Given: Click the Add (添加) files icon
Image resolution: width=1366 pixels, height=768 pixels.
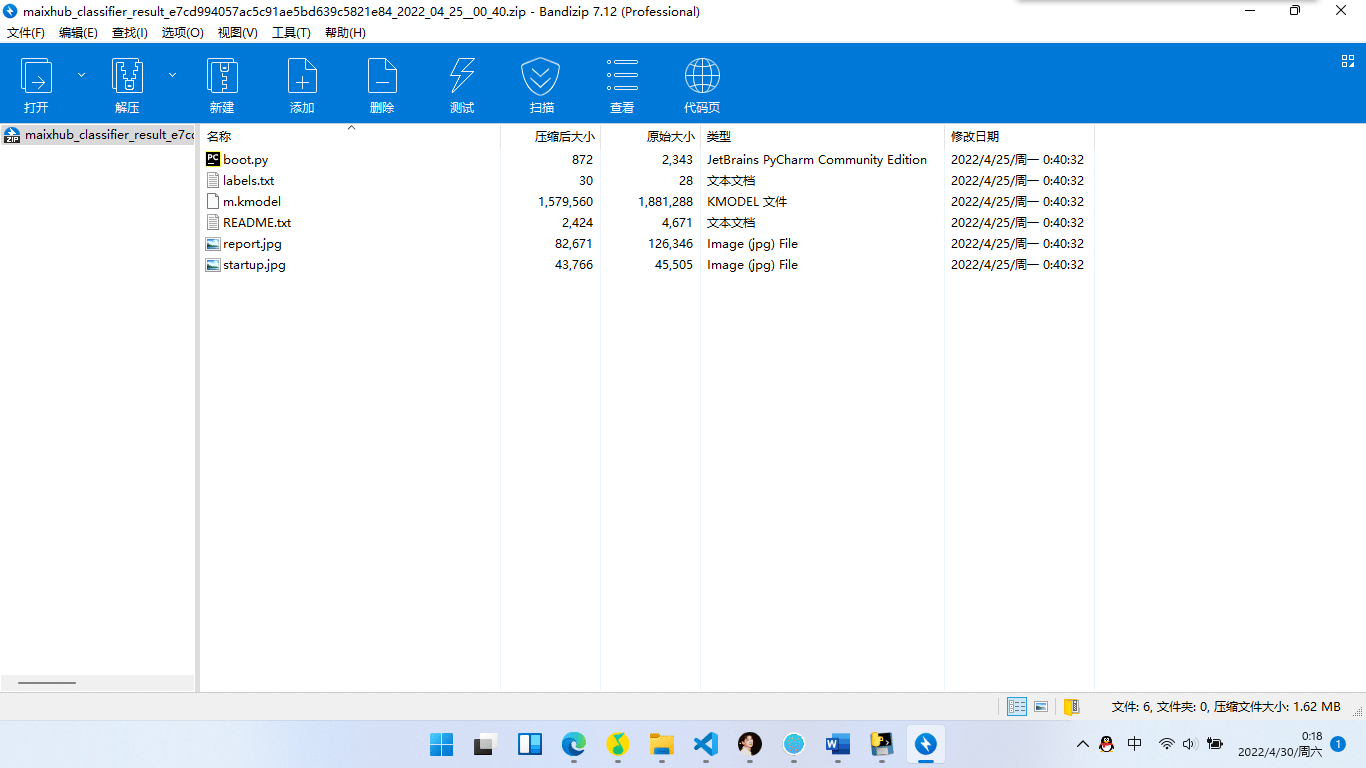Looking at the screenshot, I should coord(302,78).
